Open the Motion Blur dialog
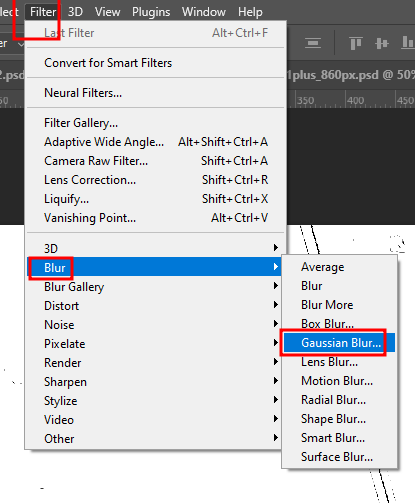This screenshot has height=503, width=415. coord(339,381)
